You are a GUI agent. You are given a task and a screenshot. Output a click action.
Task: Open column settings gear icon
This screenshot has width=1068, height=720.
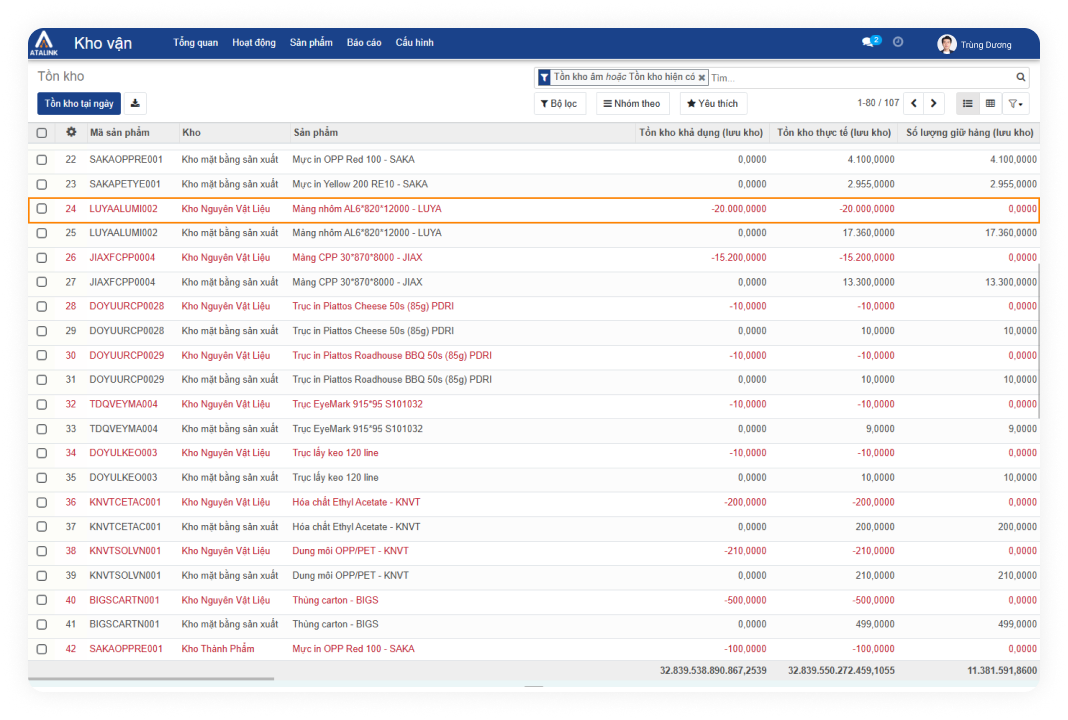point(71,132)
